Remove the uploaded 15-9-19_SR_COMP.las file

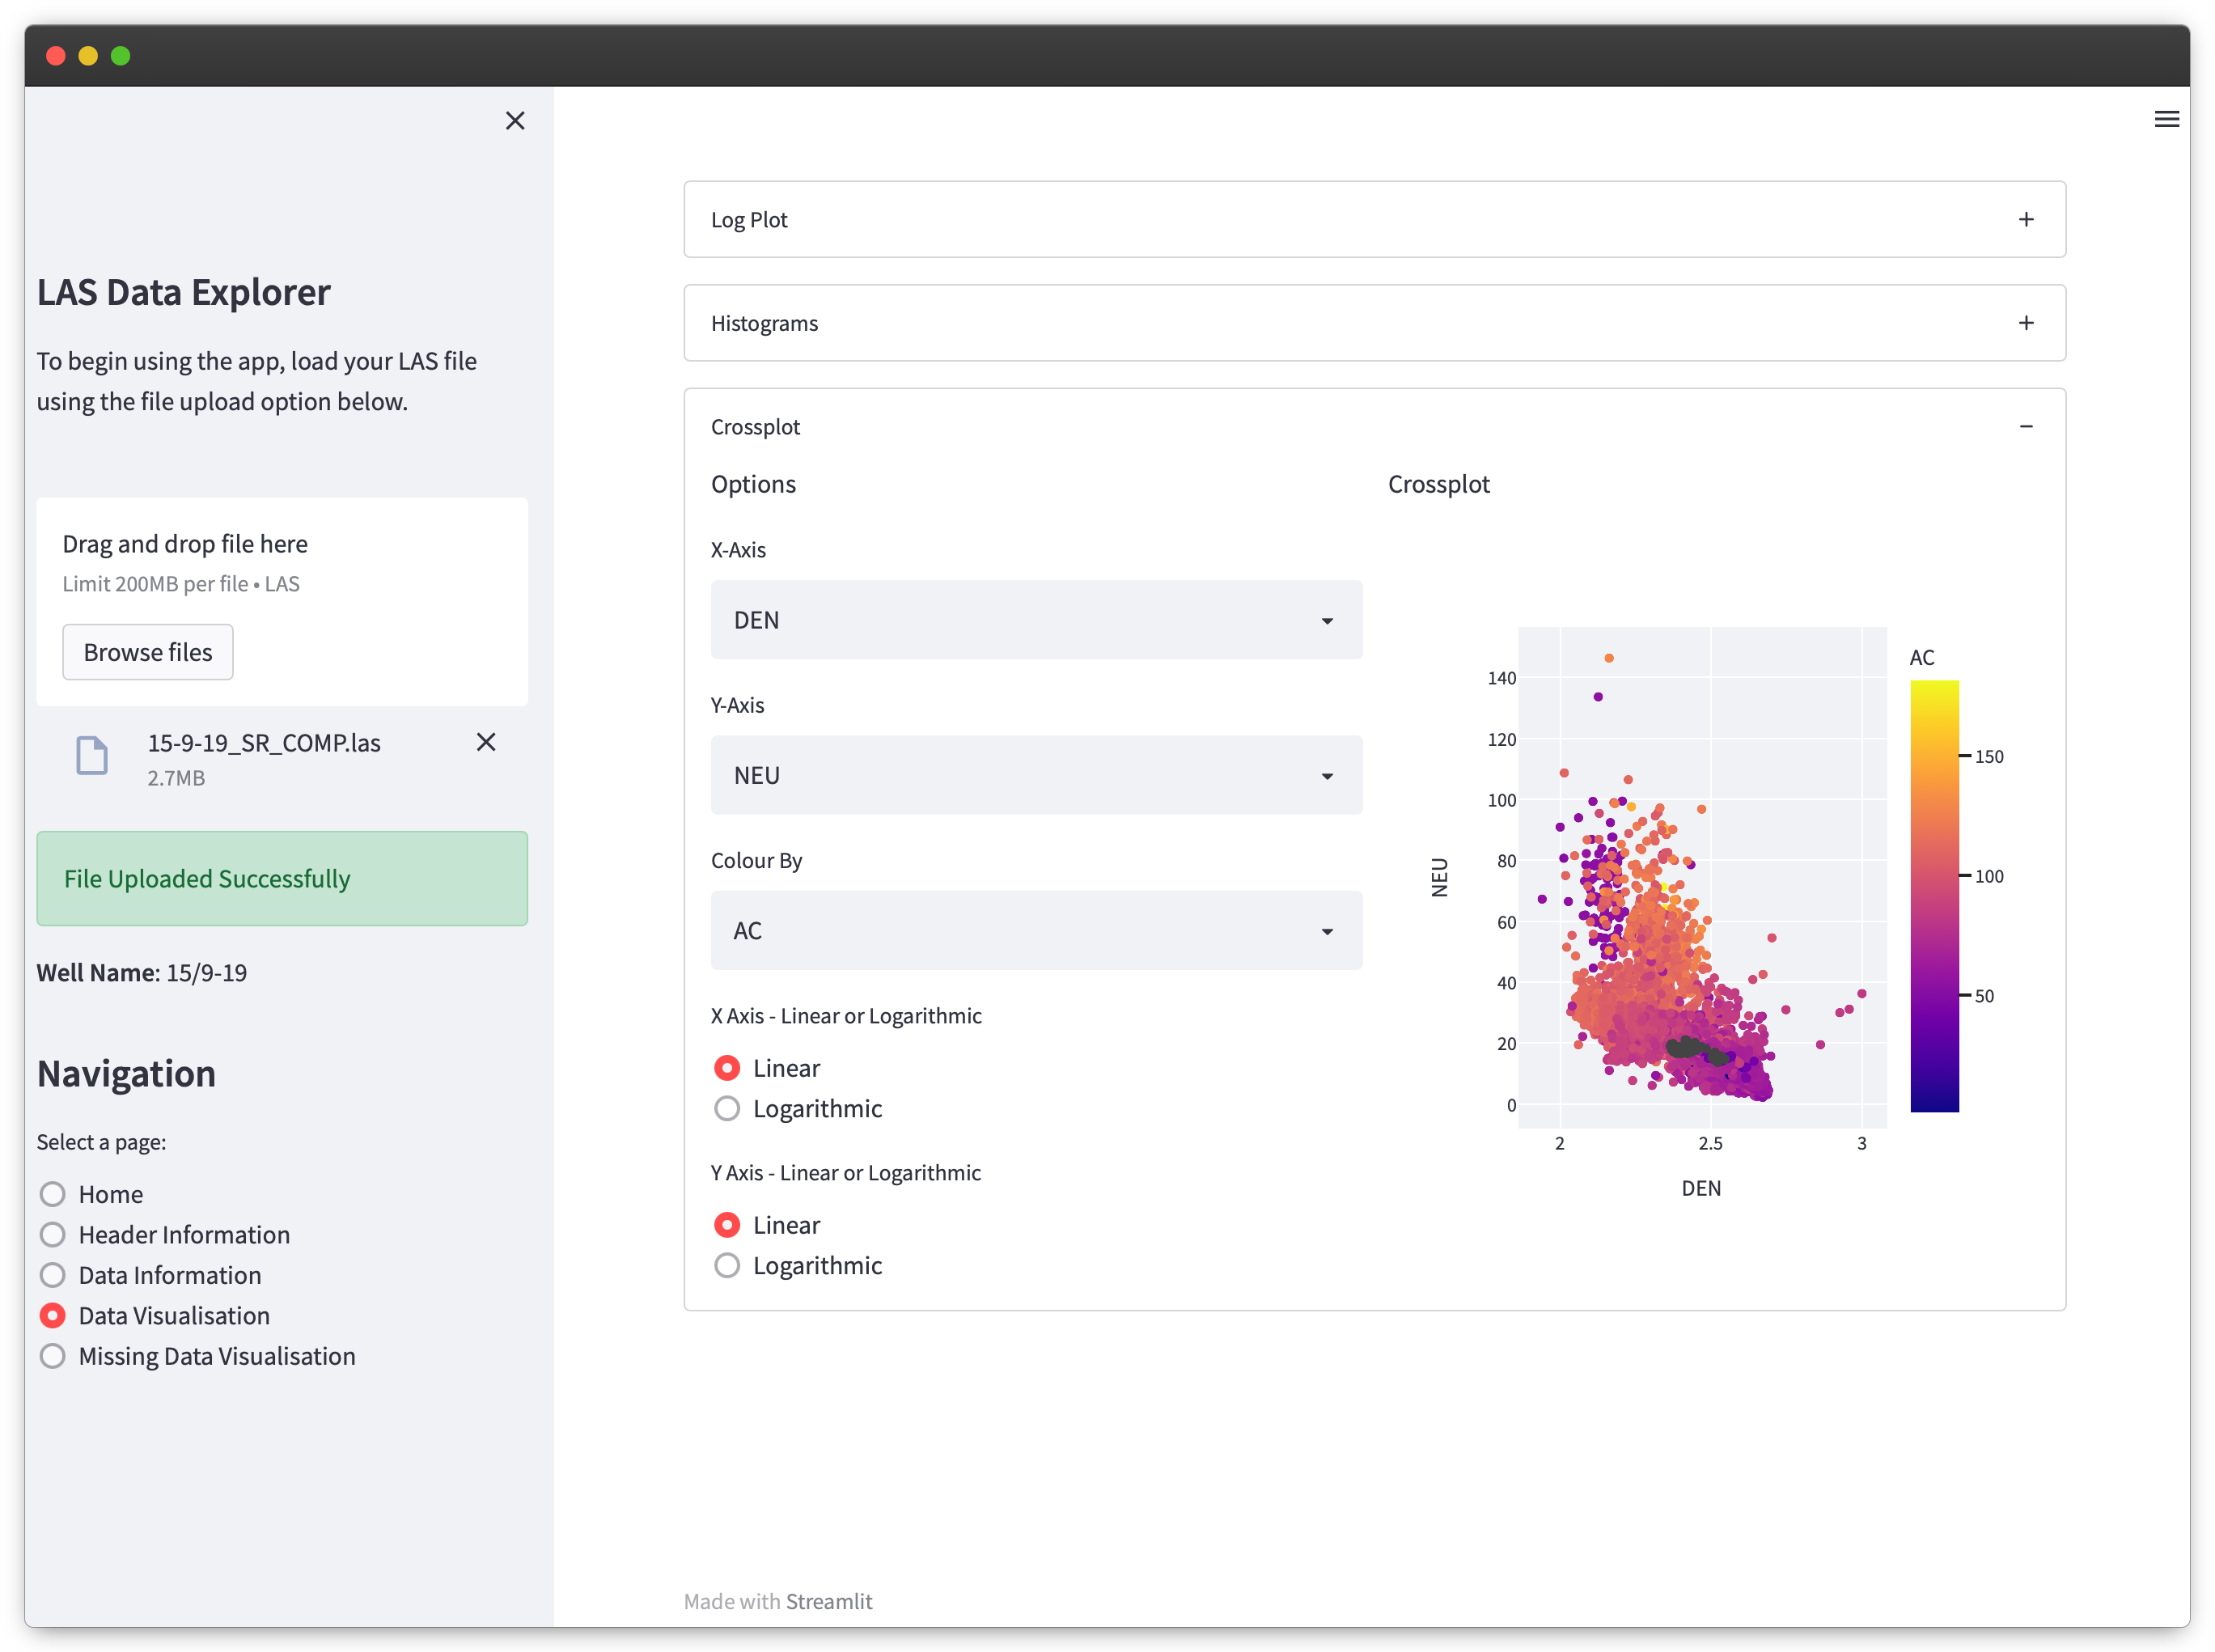pos(486,742)
